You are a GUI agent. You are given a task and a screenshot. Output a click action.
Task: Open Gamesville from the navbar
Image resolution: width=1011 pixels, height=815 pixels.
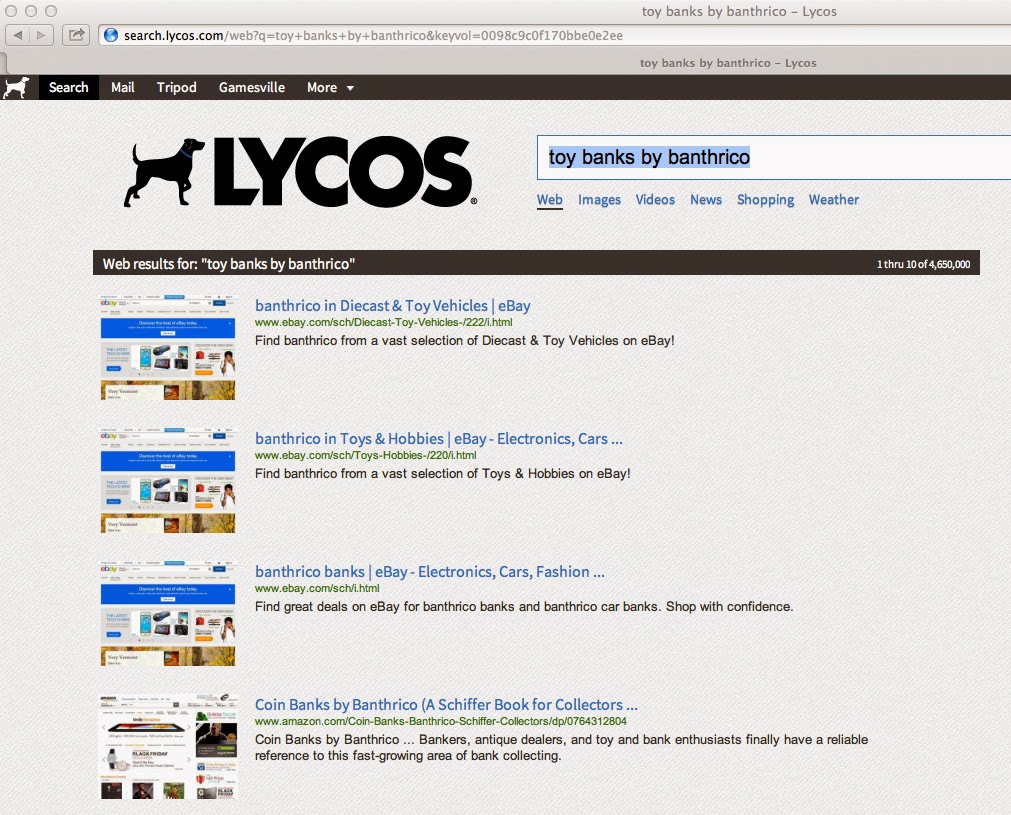click(251, 88)
